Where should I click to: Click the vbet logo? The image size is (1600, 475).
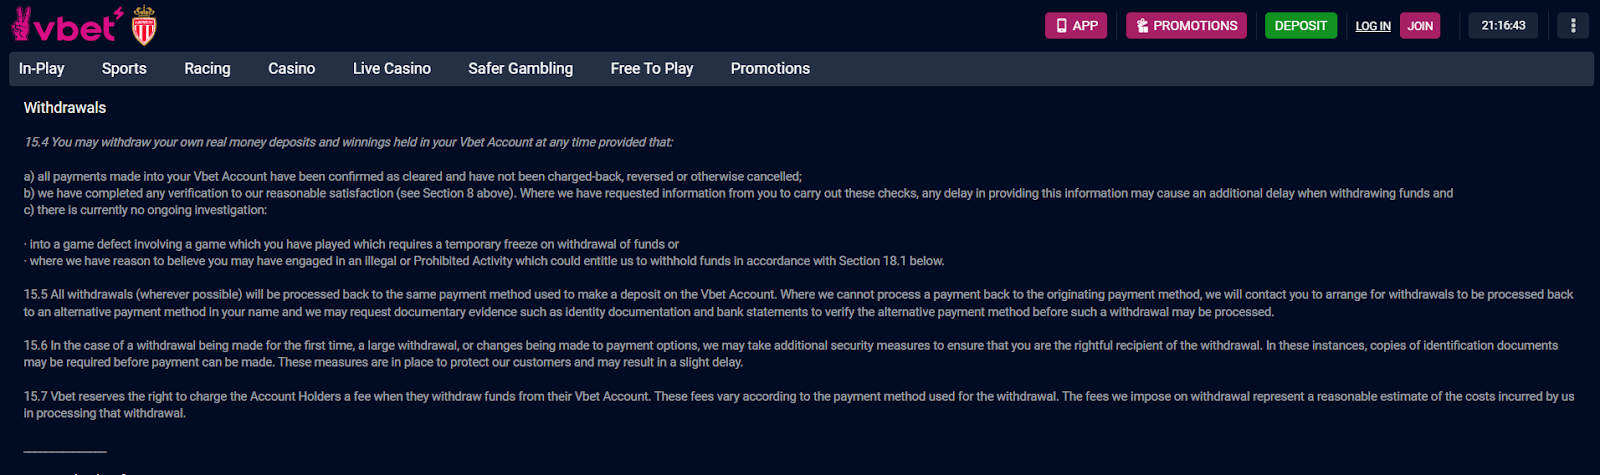pyautogui.click(x=67, y=25)
